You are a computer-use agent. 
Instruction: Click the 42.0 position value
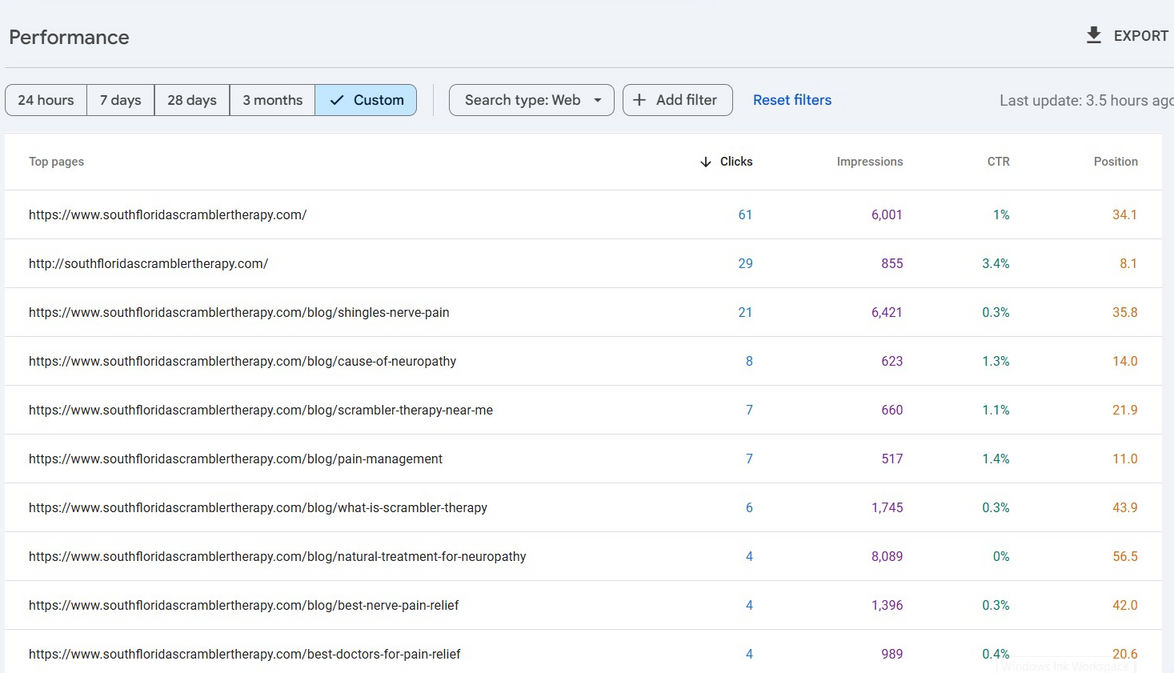(x=1125, y=605)
